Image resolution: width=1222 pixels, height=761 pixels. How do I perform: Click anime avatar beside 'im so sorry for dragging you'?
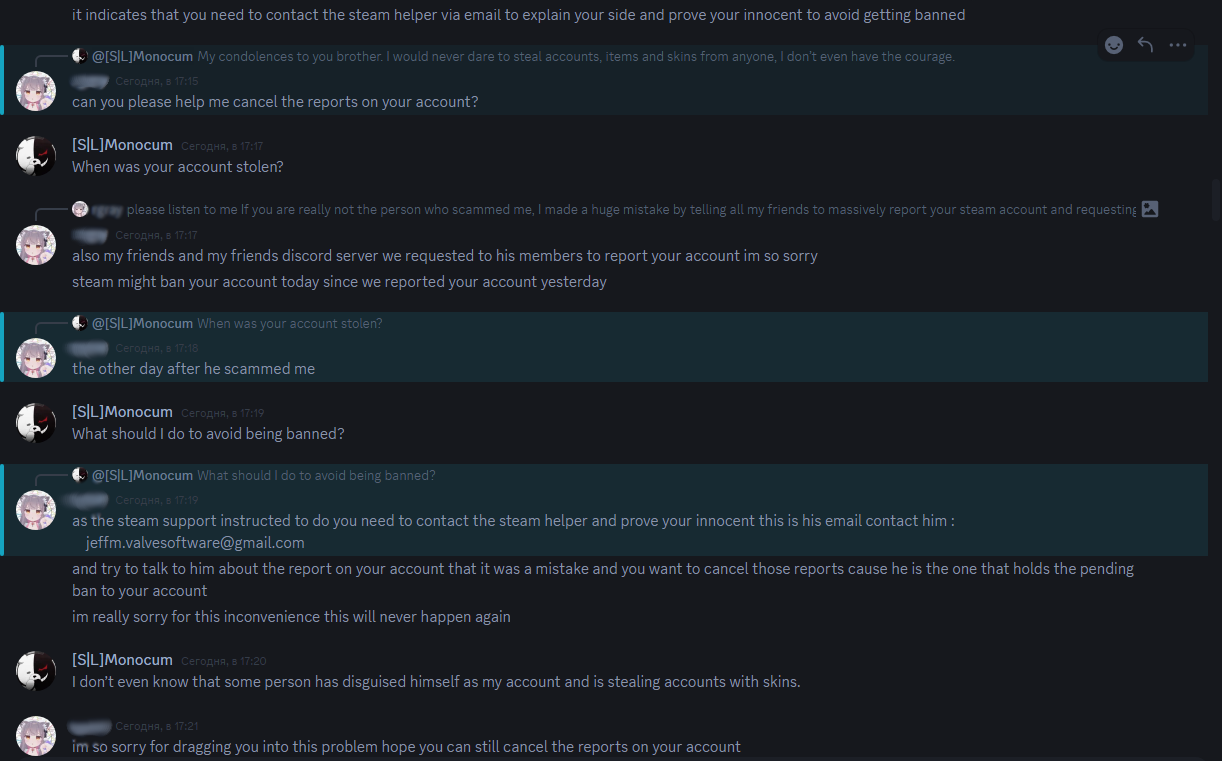coord(36,736)
